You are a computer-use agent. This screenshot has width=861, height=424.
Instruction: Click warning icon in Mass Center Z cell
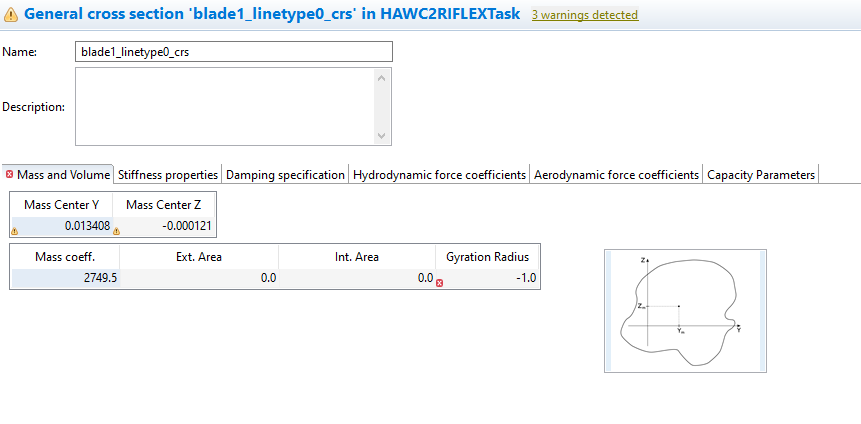pos(117,231)
